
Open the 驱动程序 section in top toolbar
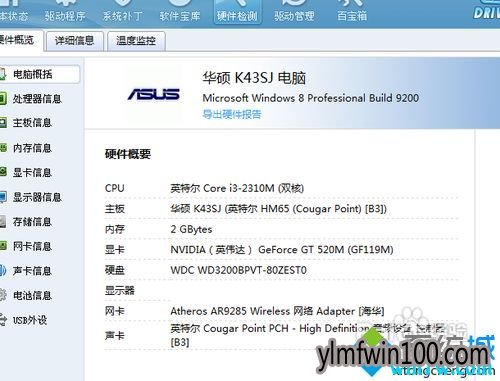point(65,12)
